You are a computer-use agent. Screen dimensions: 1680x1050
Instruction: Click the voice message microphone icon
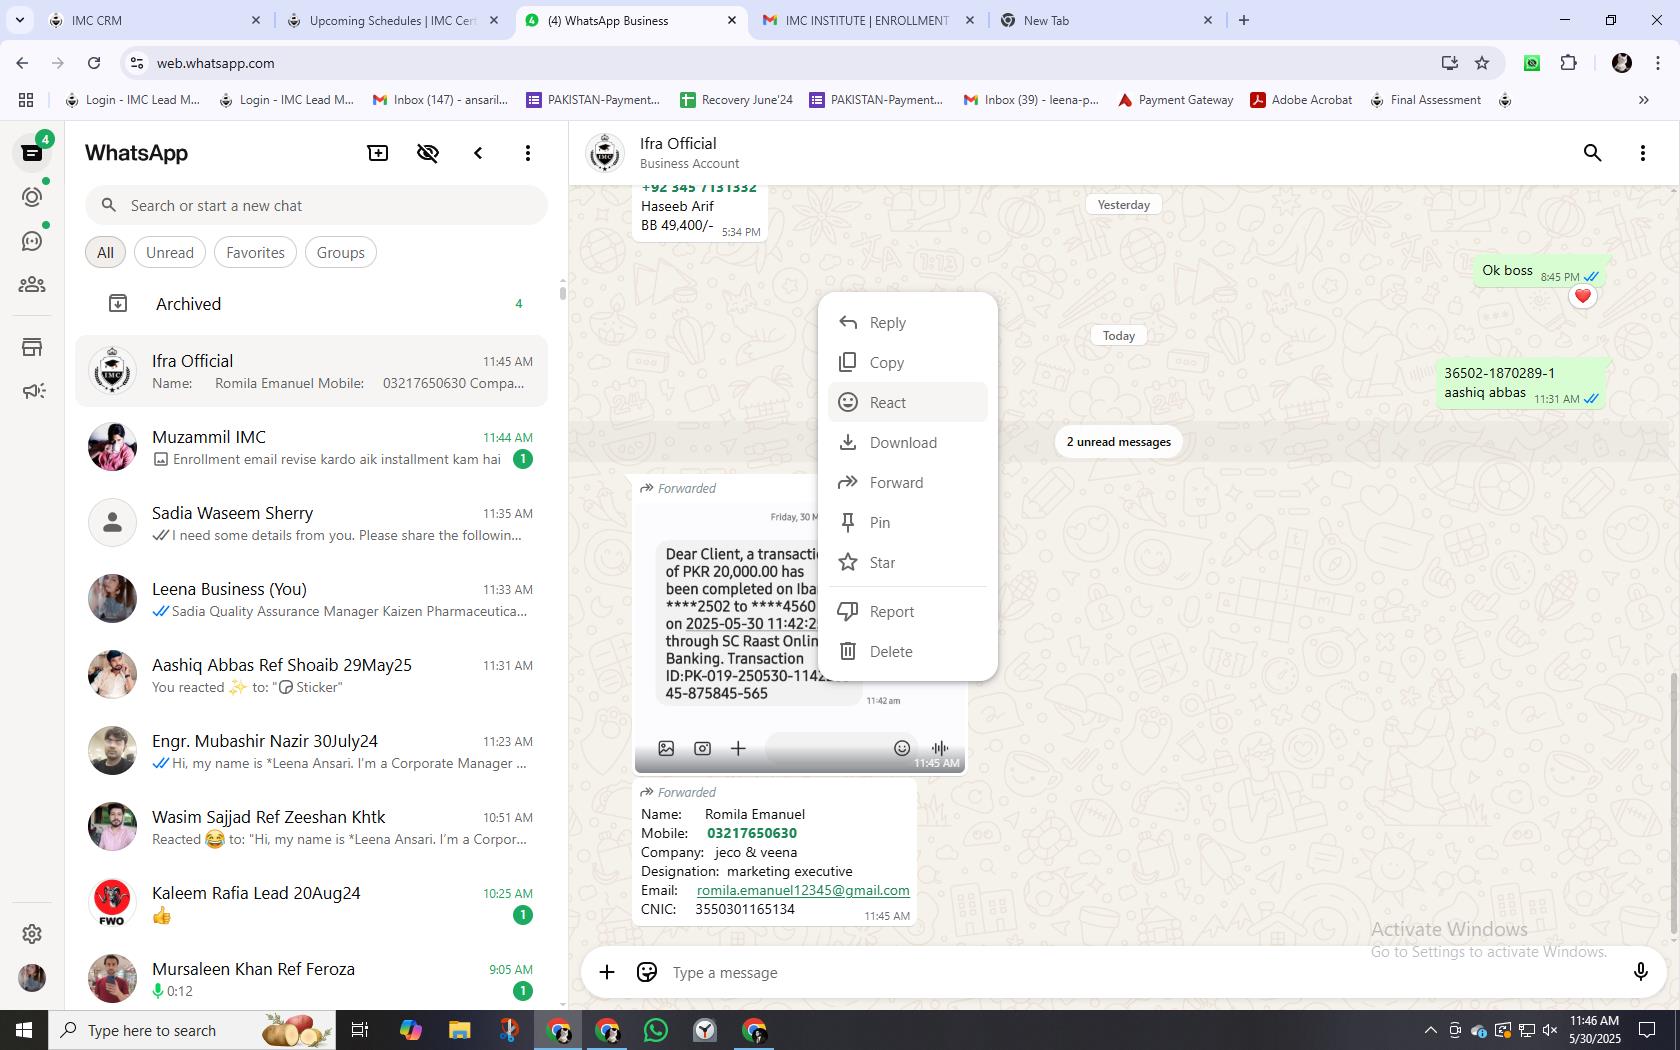tap(1640, 972)
